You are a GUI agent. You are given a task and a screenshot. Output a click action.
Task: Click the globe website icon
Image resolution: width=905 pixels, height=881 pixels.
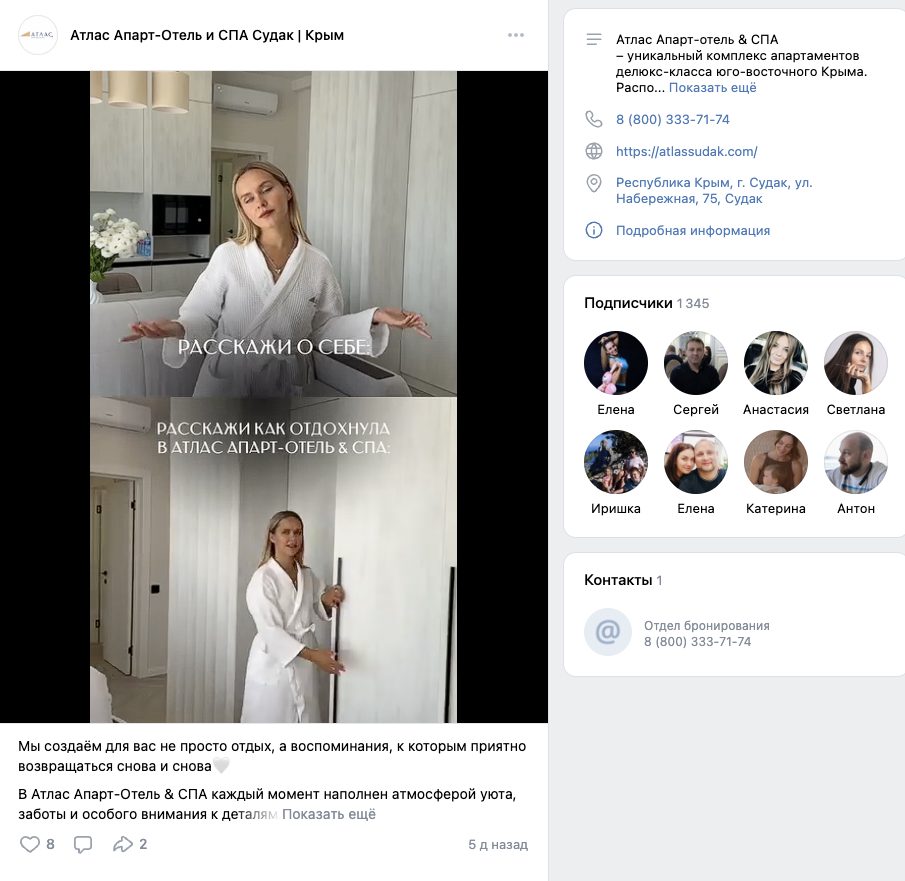(594, 151)
